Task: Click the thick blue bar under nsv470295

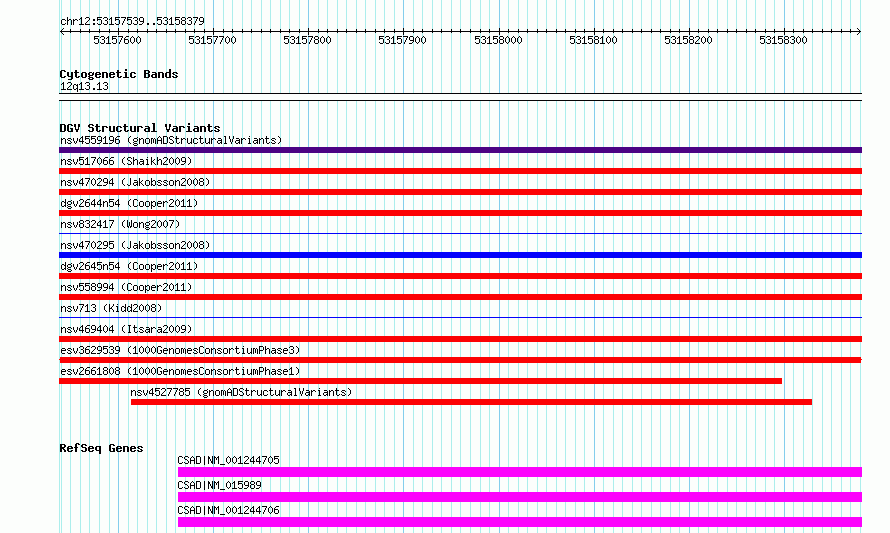Action: tap(460, 255)
